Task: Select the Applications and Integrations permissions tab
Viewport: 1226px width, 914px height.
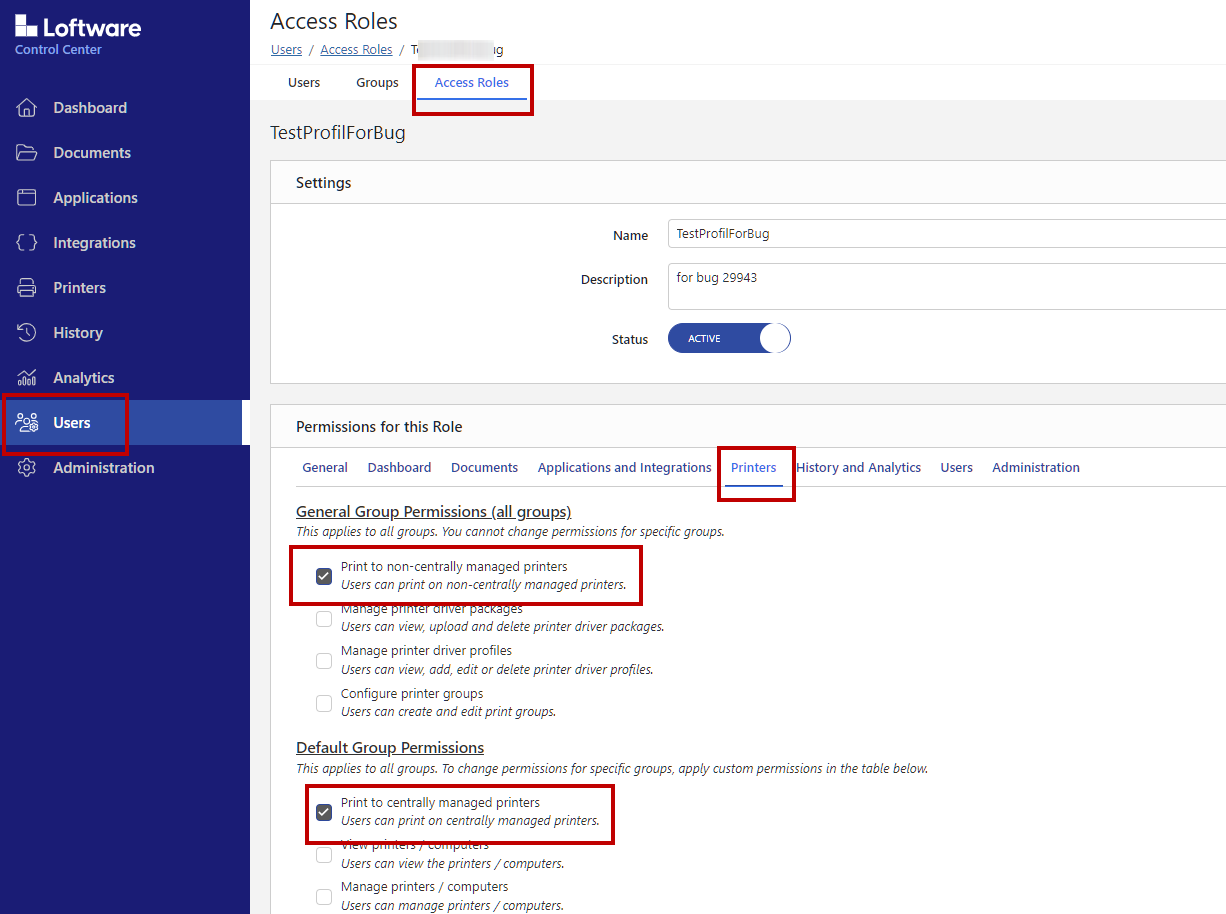Action: pyautogui.click(x=624, y=468)
